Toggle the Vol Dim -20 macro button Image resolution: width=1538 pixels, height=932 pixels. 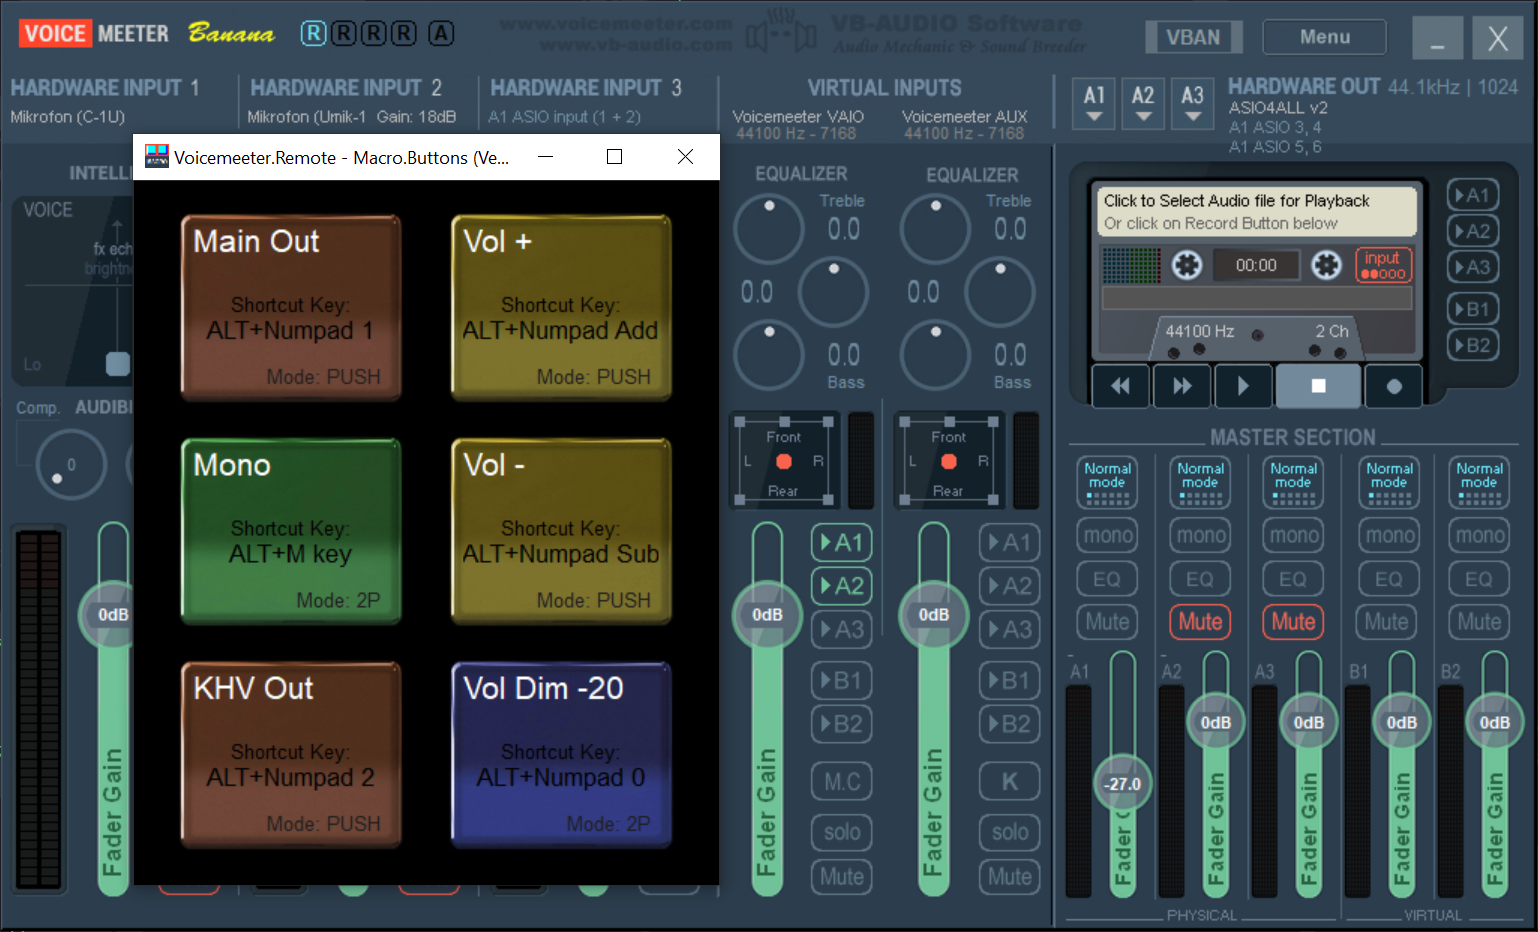tap(561, 755)
